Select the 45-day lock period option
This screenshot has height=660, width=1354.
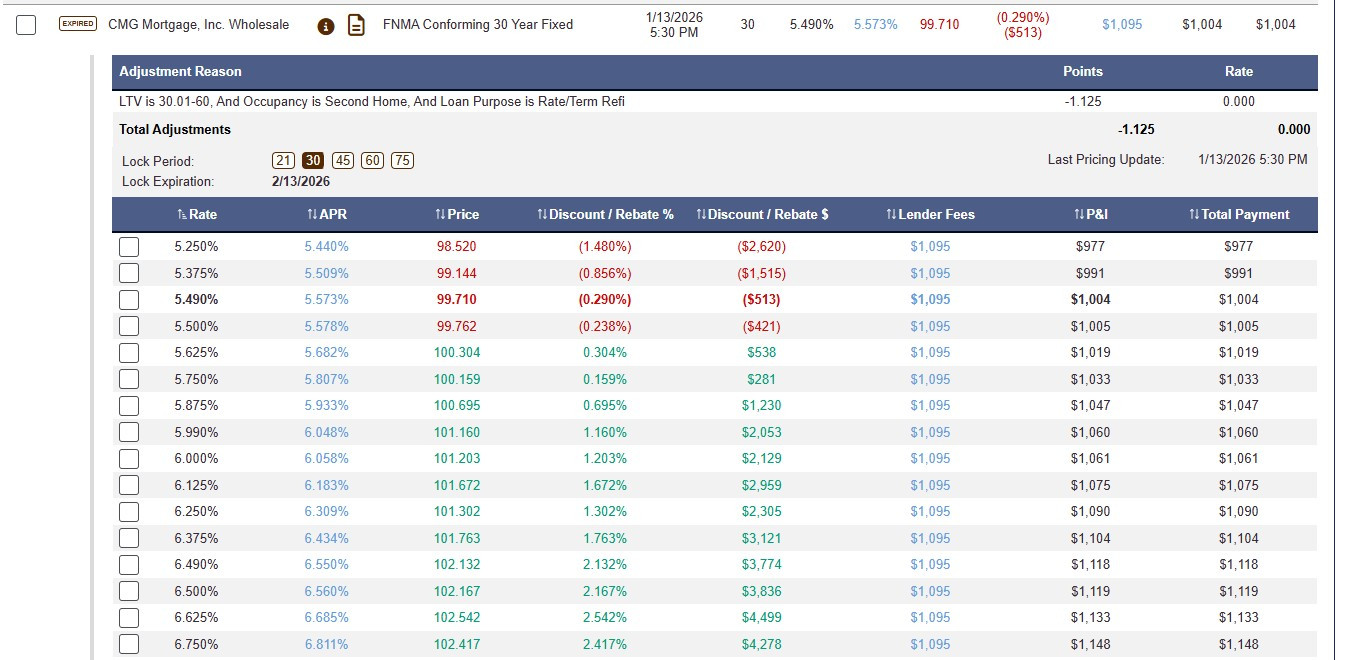pyautogui.click(x=343, y=160)
